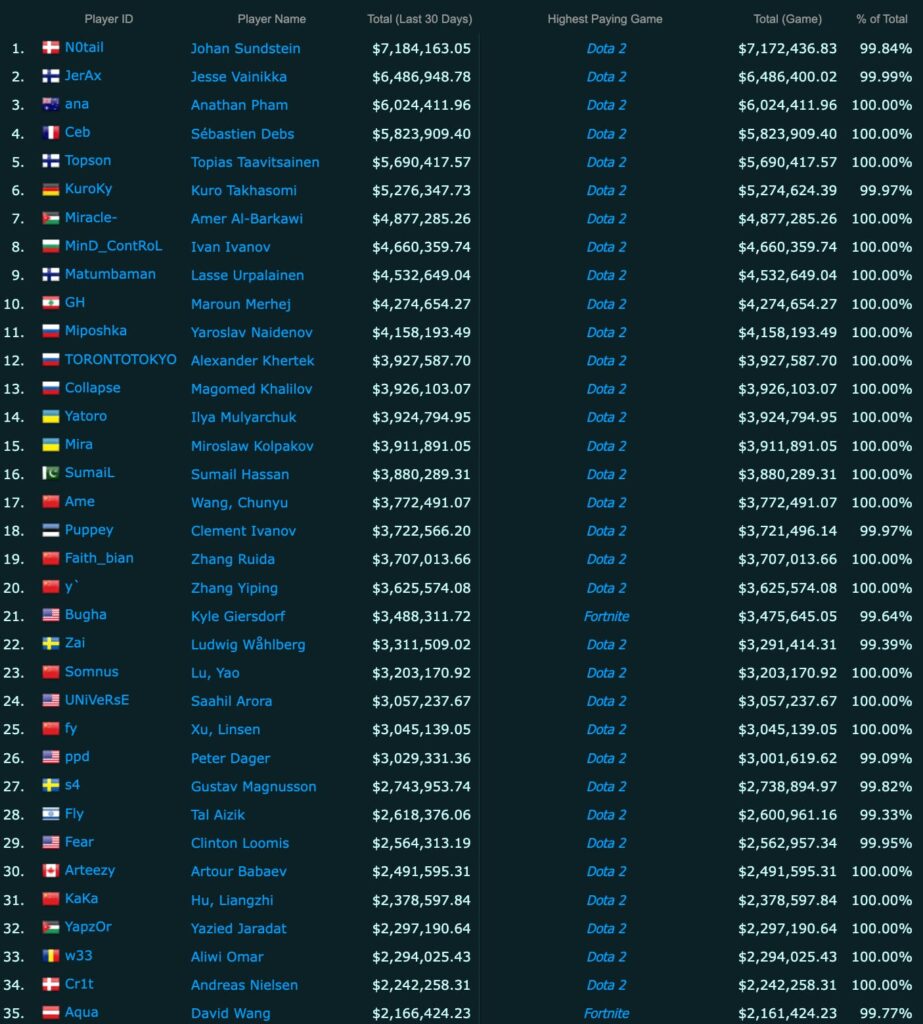923x1024 pixels.
Task: Select the Anathan Pham name link
Action: (x=239, y=105)
